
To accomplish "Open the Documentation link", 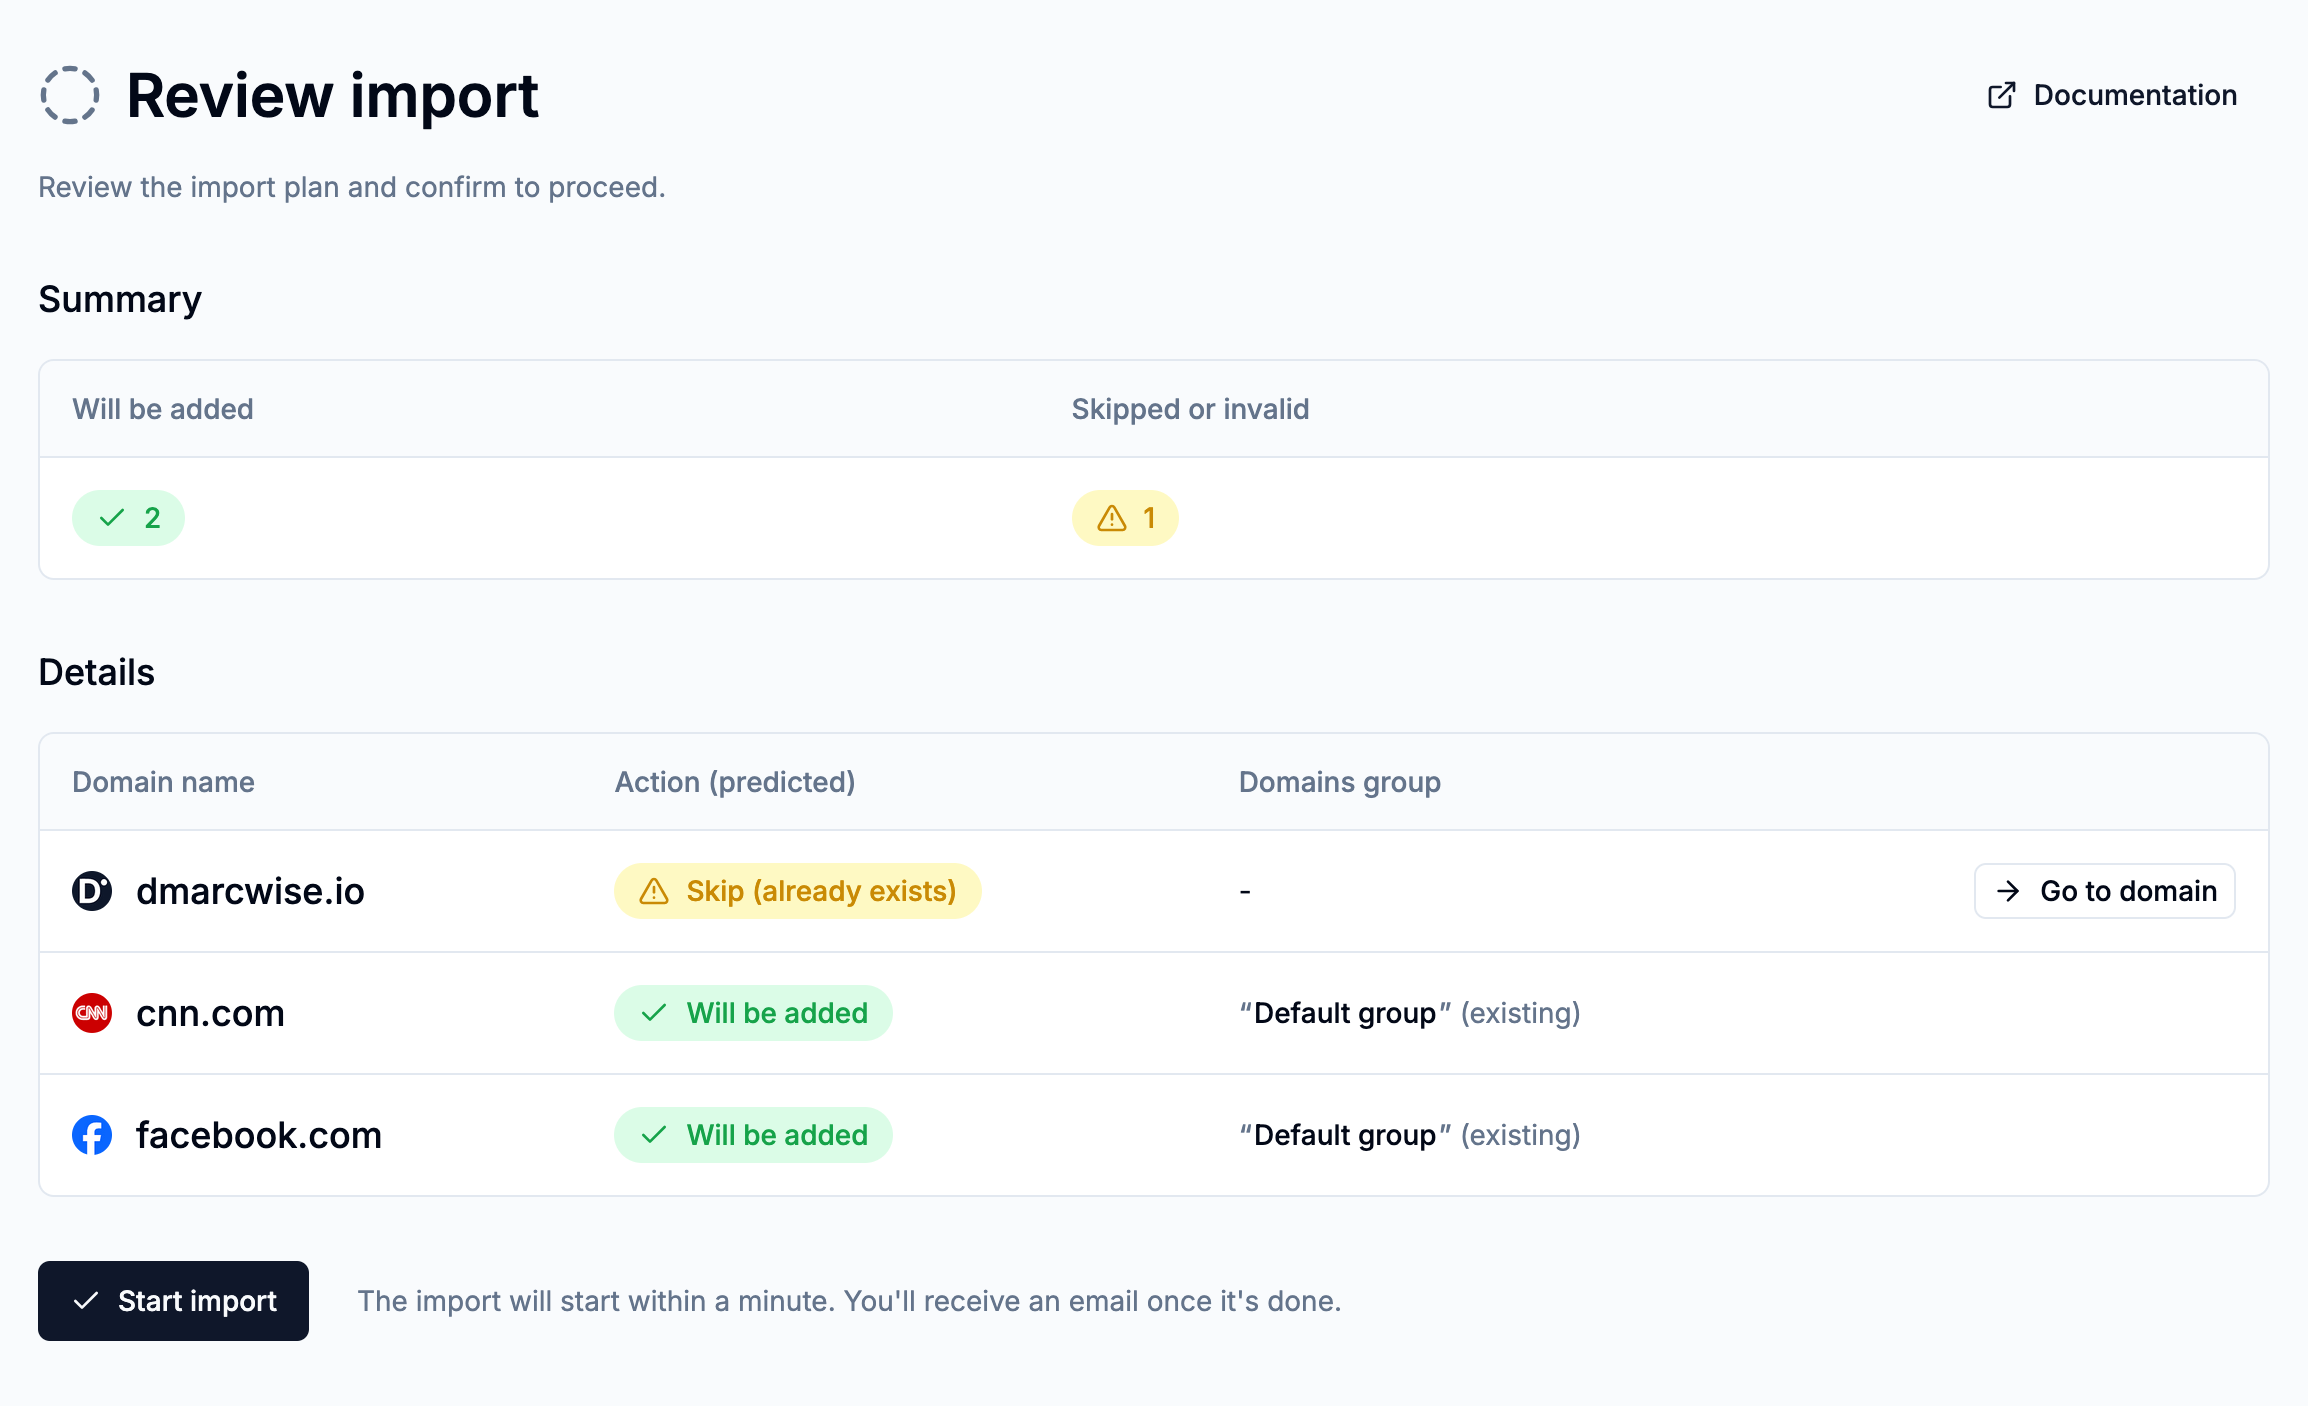I will point(2112,95).
